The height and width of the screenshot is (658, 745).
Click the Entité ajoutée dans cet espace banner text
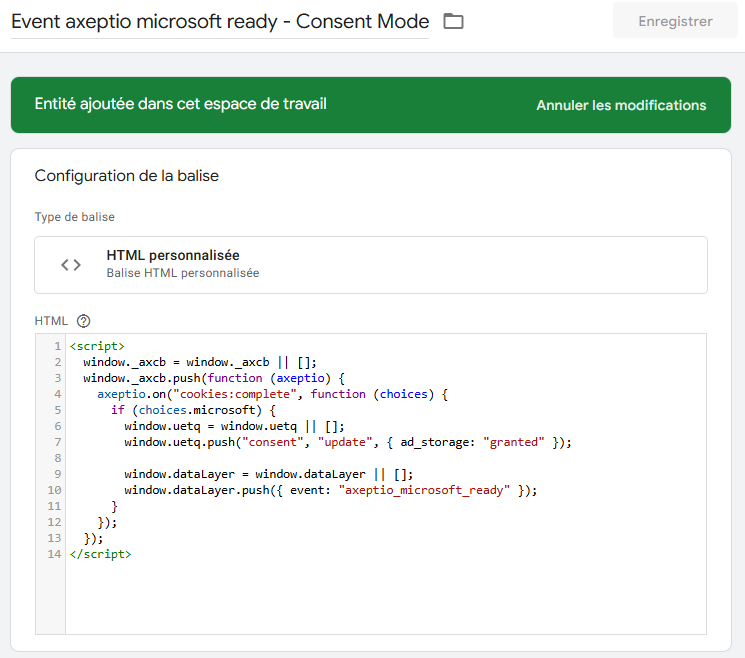tap(181, 104)
